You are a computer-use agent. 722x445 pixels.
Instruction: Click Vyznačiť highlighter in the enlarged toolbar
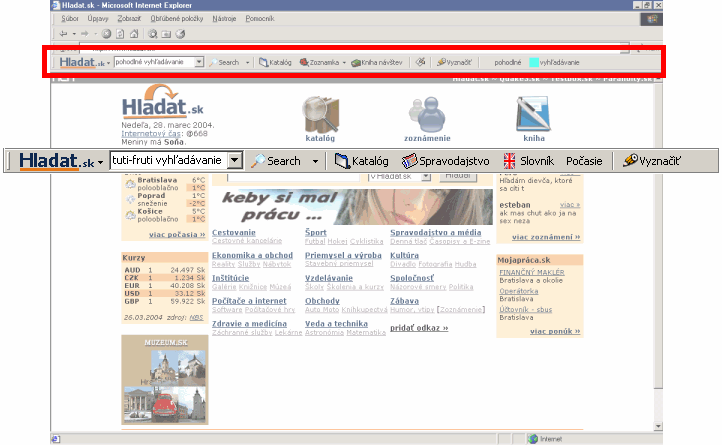652,161
